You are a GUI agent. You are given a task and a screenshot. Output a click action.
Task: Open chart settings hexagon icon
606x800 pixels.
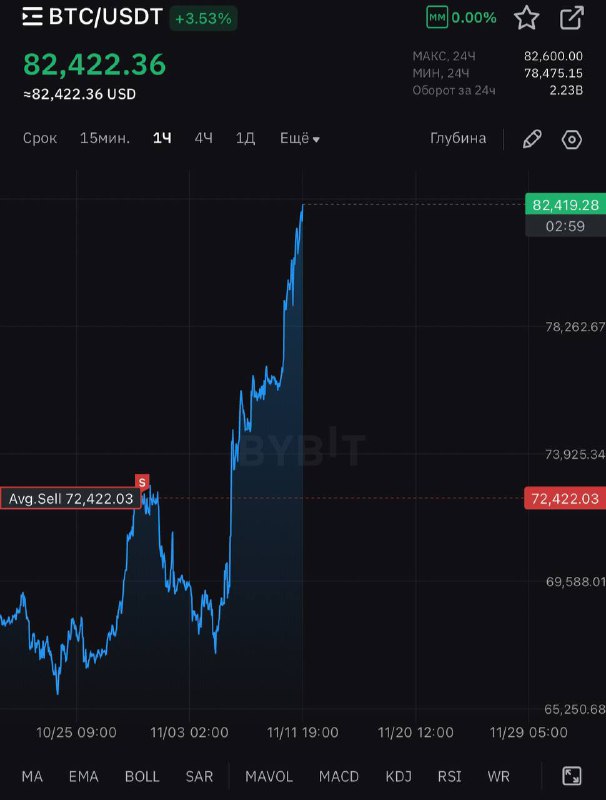coord(572,139)
